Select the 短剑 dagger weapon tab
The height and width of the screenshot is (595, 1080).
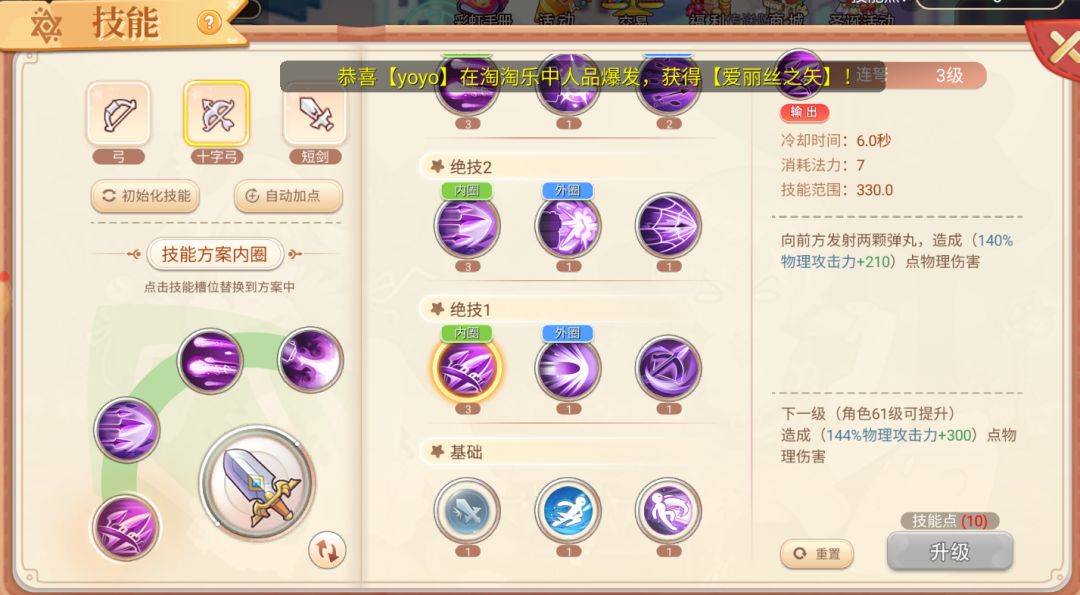(315, 114)
